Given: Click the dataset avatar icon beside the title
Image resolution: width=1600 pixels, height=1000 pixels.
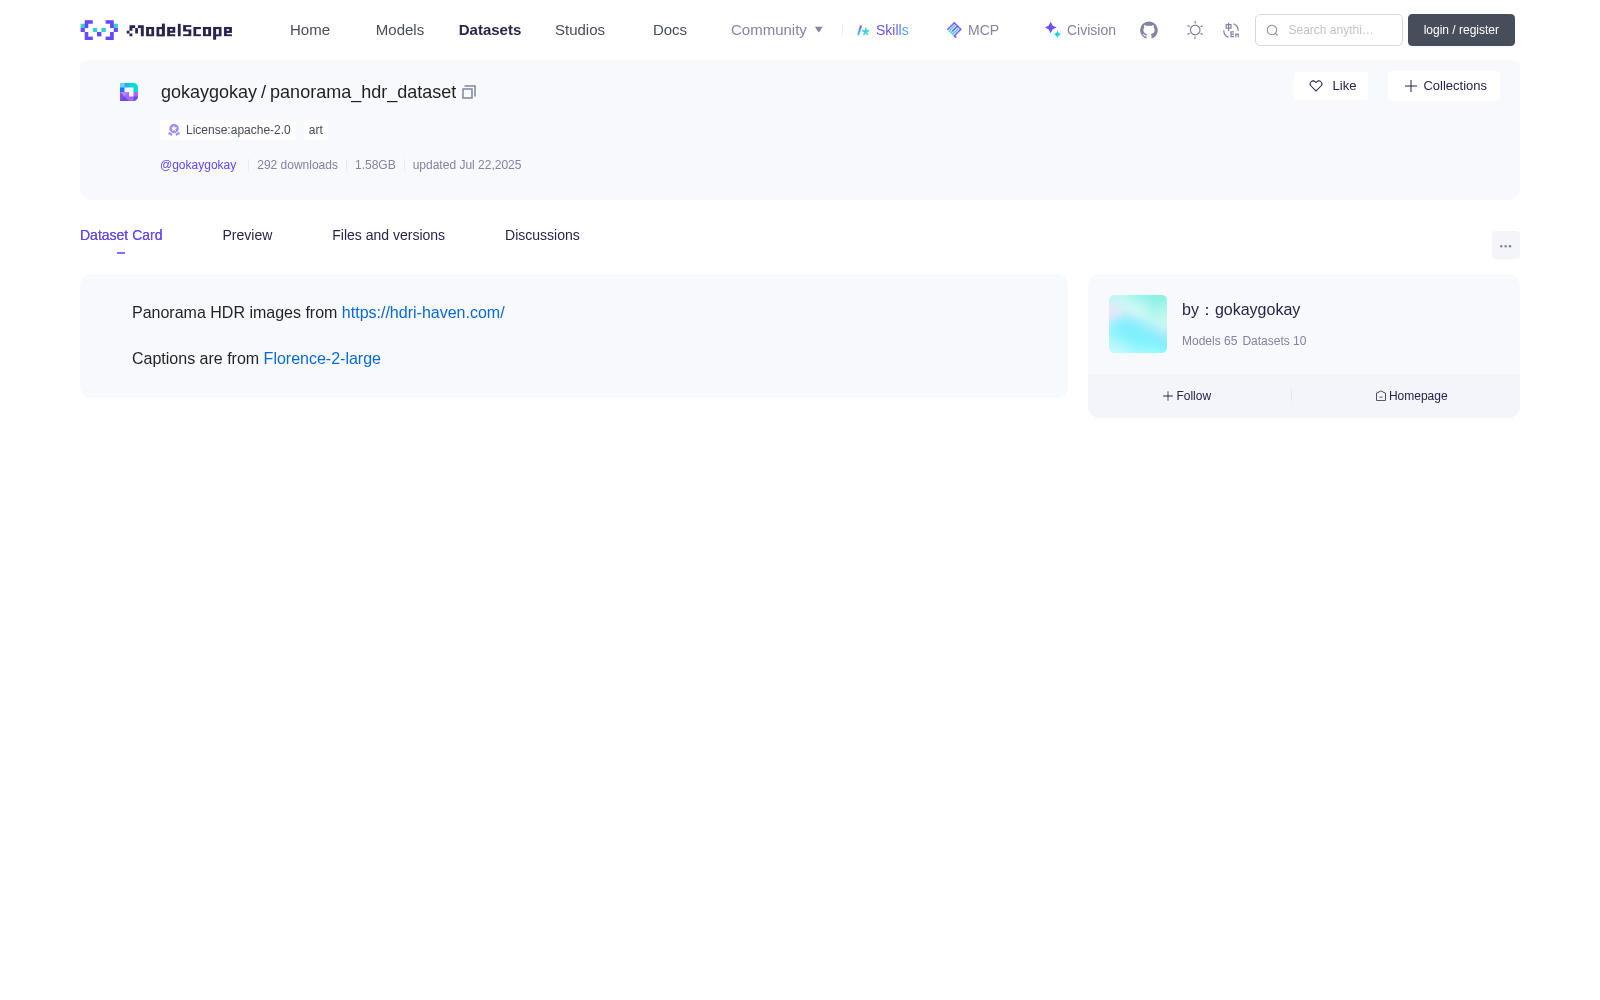Looking at the screenshot, I should click(129, 92).
